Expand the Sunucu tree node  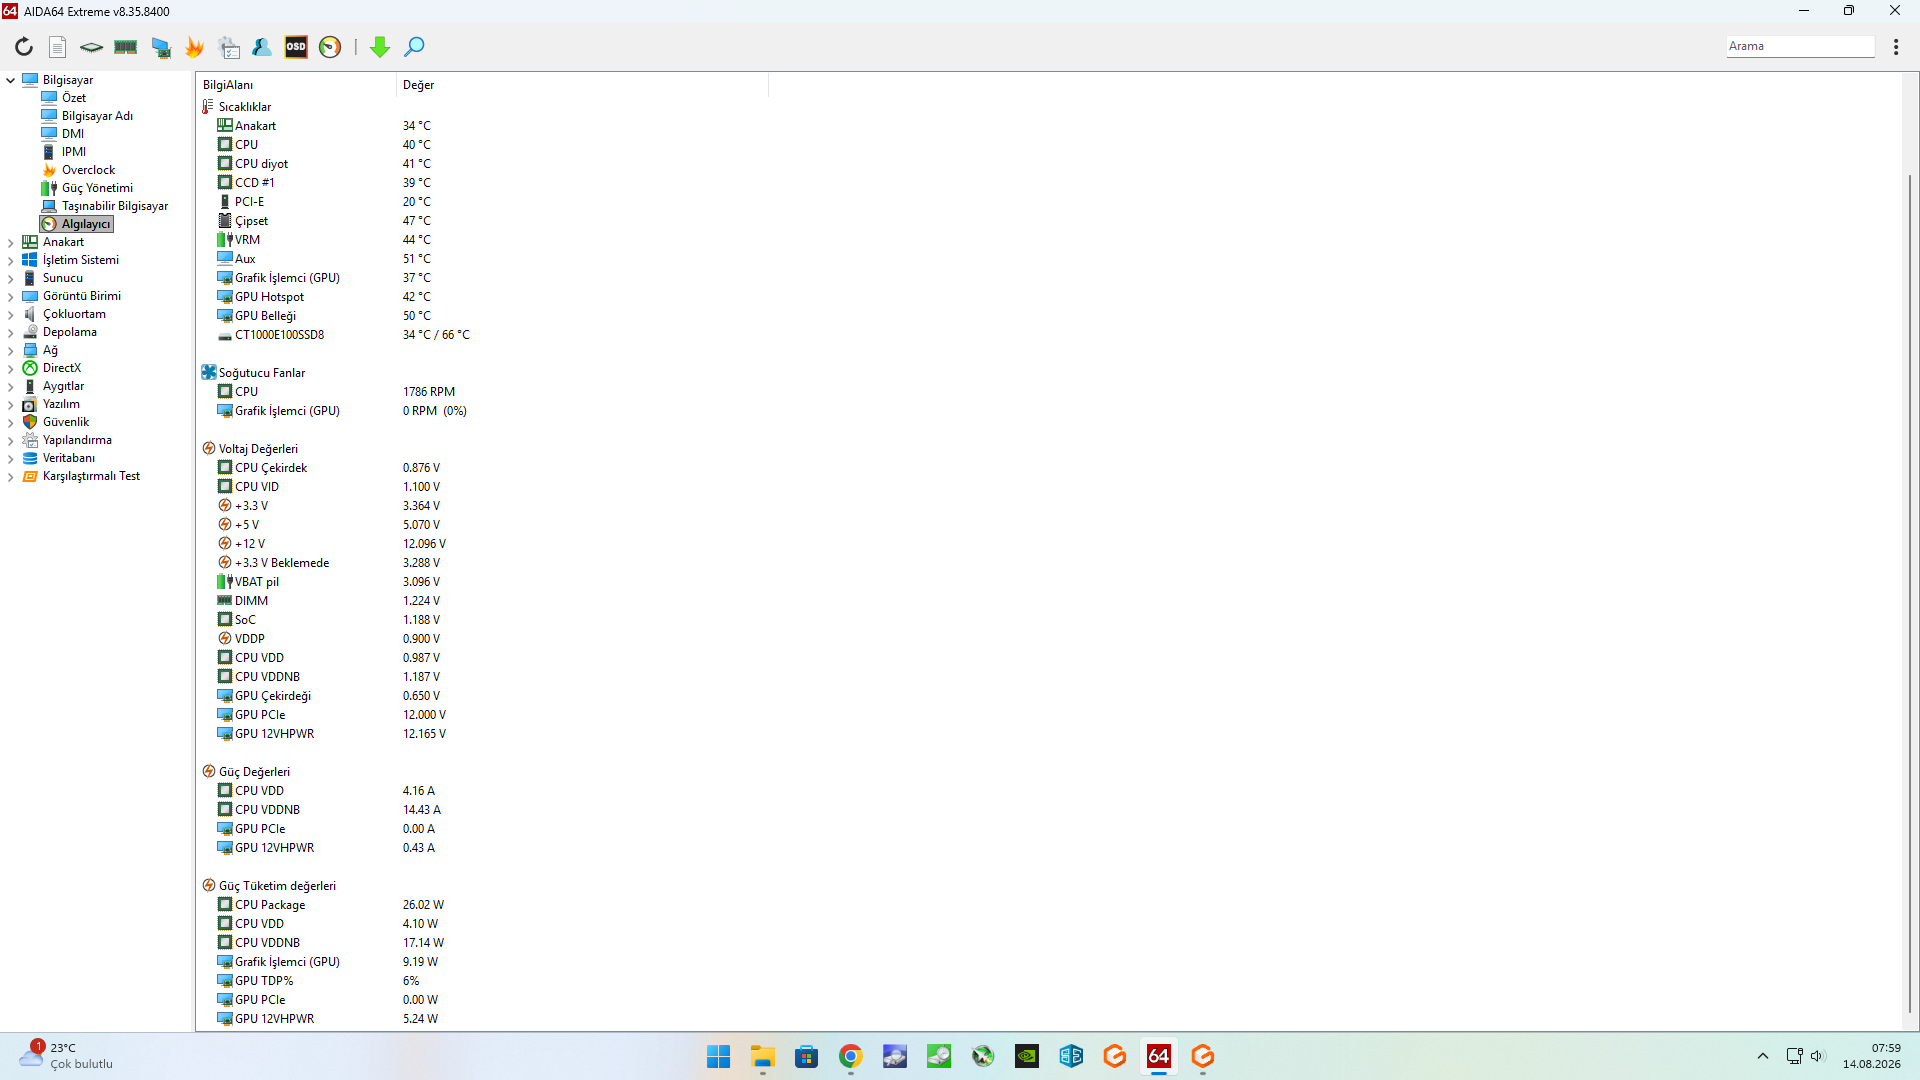tap(11, 278)
